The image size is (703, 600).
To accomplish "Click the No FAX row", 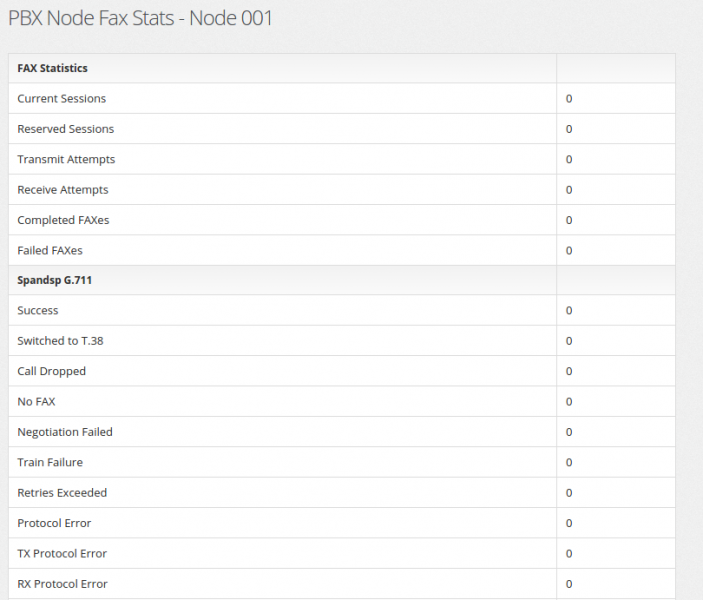I will [342, 402].
